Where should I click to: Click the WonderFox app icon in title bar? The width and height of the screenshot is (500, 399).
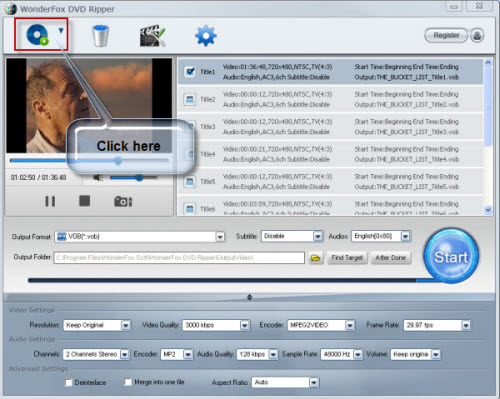pos(10,9)
